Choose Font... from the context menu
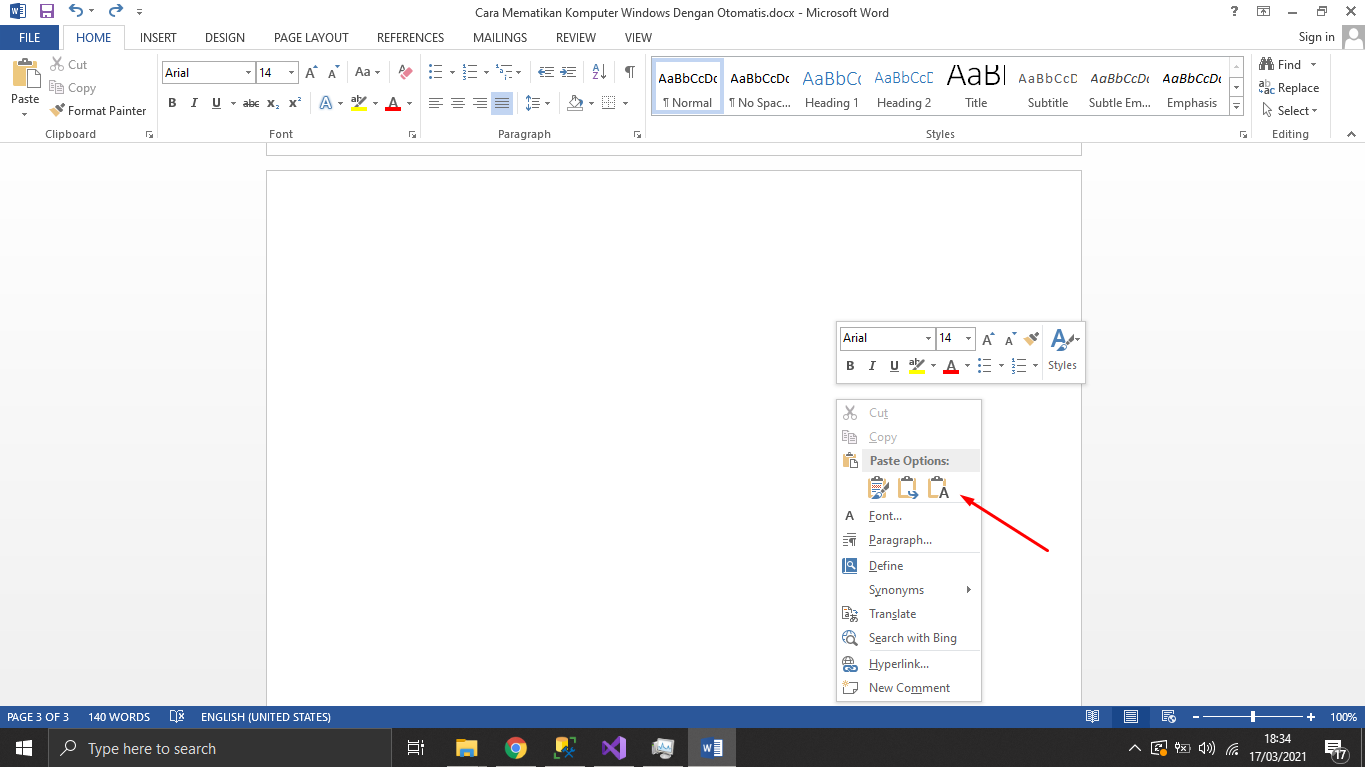 [909, 516]
